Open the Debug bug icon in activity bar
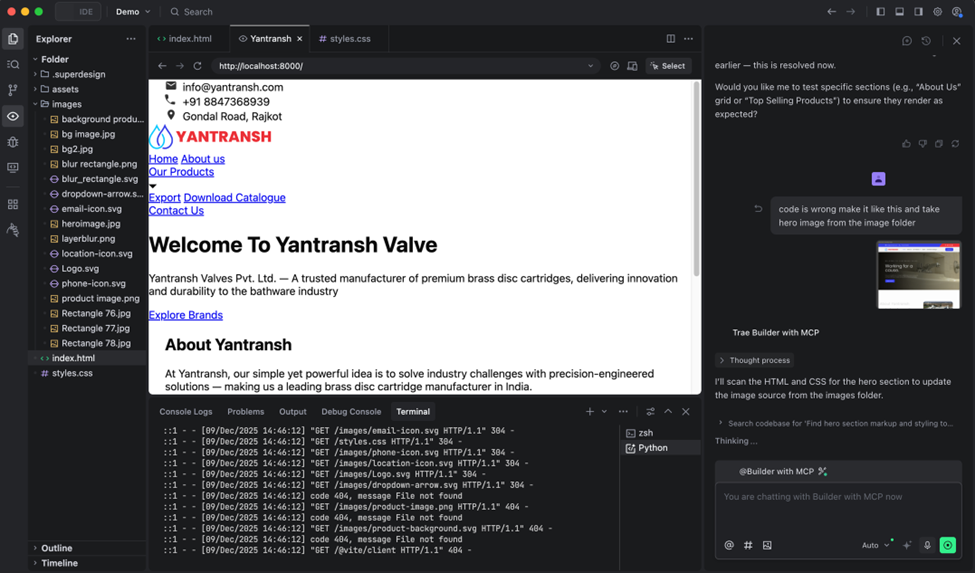Viewport: 975px width, 573px height. [13, 142]
